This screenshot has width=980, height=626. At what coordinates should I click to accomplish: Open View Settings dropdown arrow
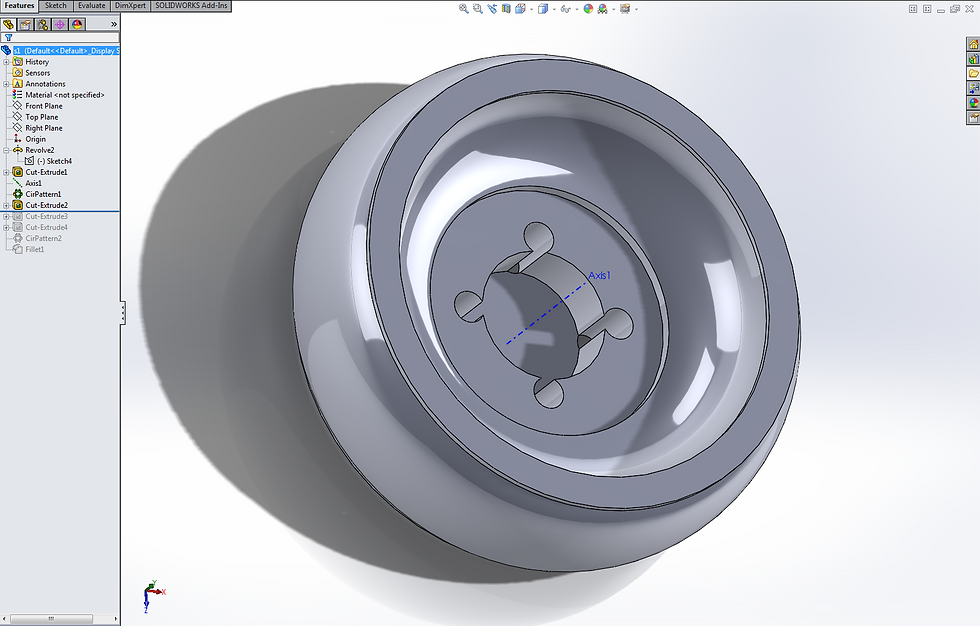tap(636, 9)
